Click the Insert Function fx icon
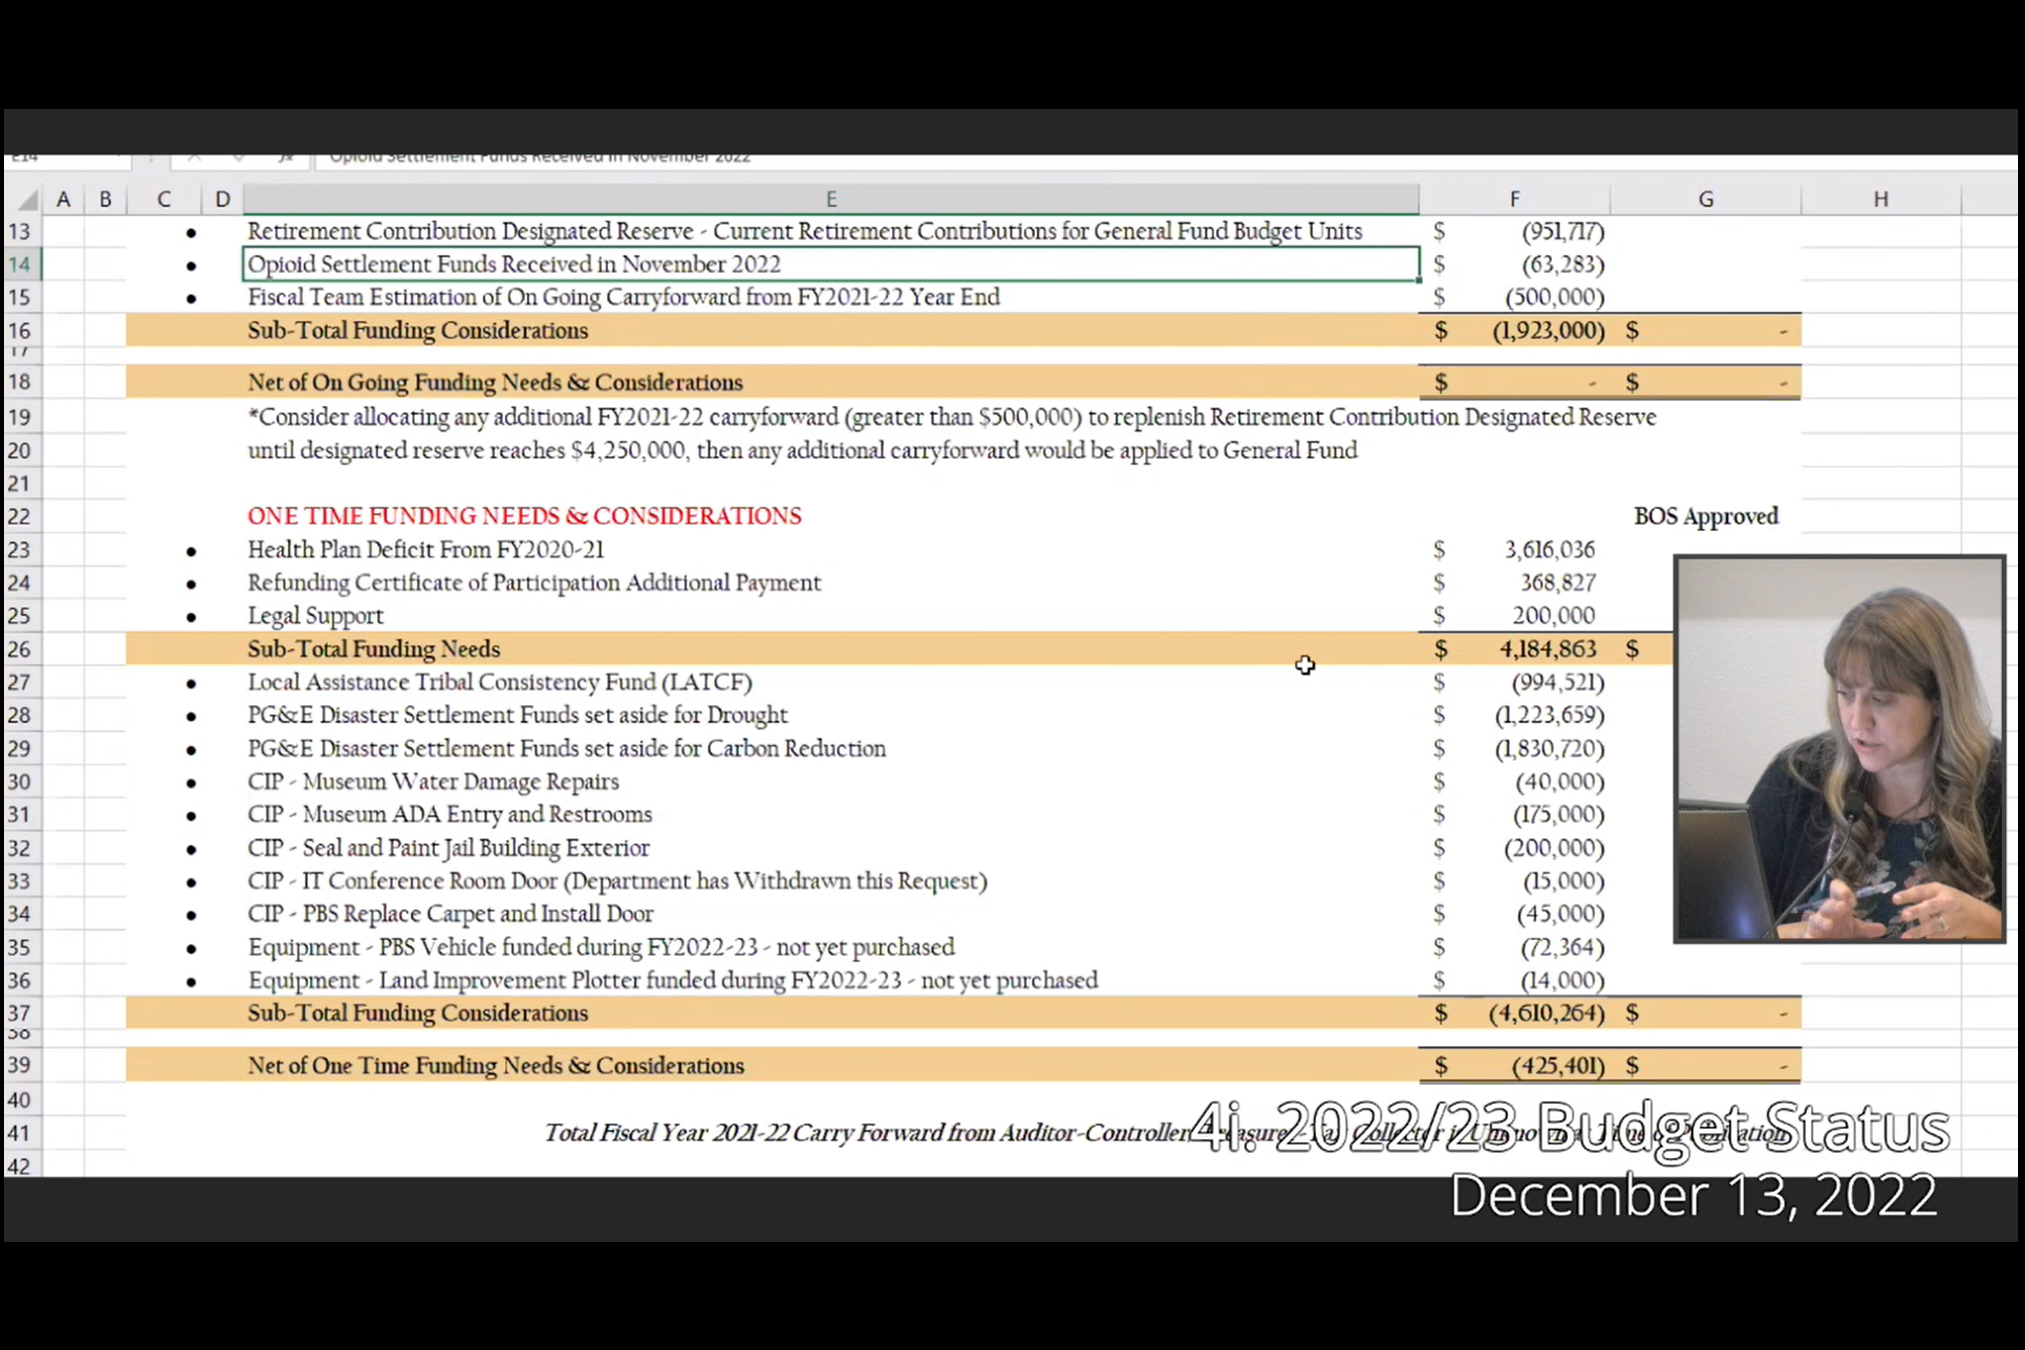 click(286, 158)
